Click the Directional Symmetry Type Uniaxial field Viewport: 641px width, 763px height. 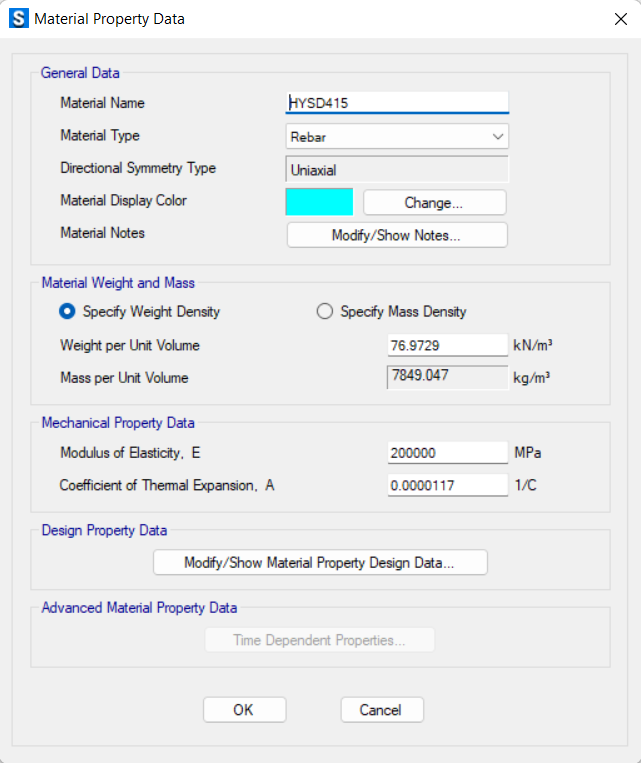pos(397,169)
